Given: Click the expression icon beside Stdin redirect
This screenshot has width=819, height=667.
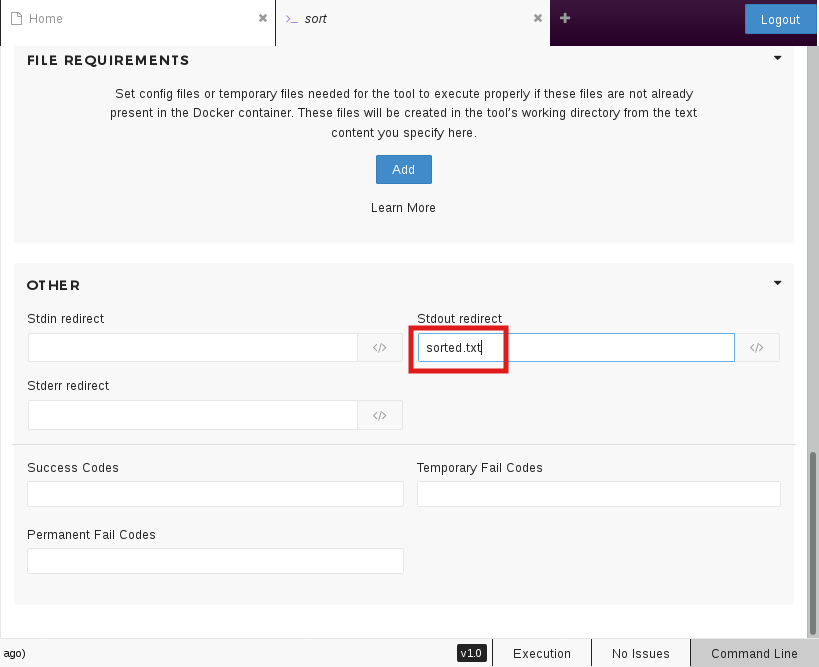Looking at the screenshot, I should point(380,348).
